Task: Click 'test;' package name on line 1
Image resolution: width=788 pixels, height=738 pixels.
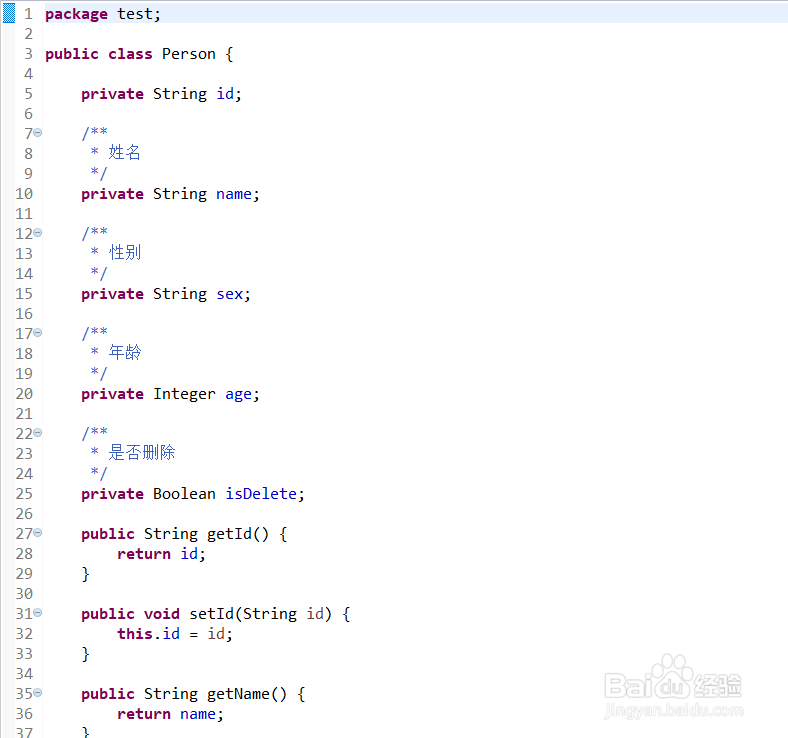Action: 139,15
